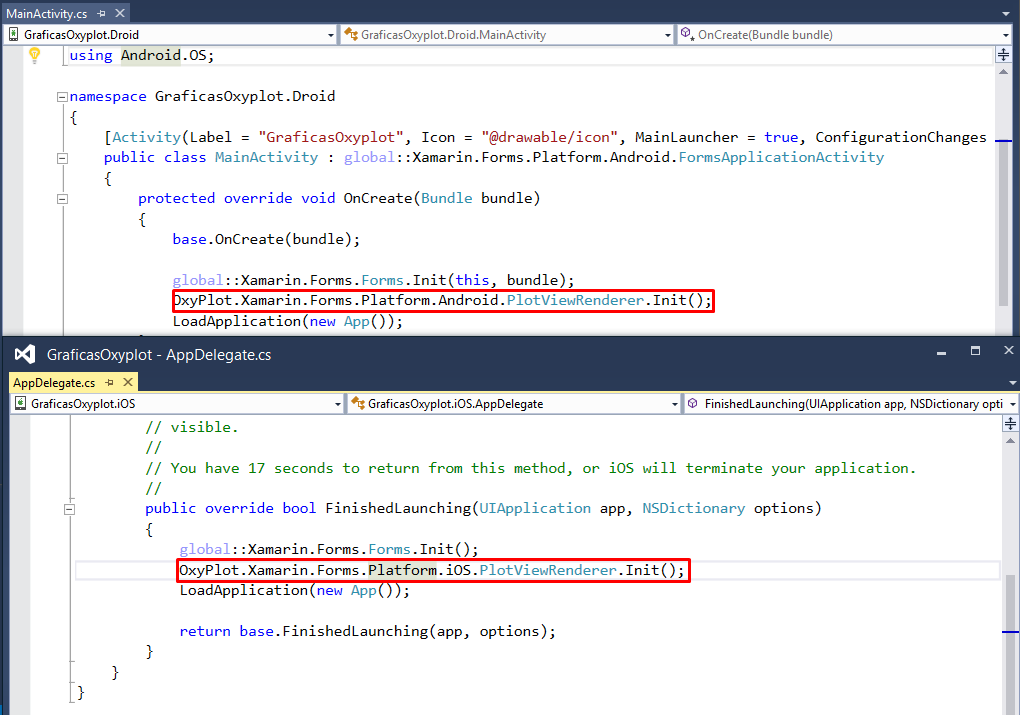The width and height of the screenshot is (1020, 715).
Task: Click the method icon beside OnCreate(Bundle bundle)
Action: click(x=687, y=33)
